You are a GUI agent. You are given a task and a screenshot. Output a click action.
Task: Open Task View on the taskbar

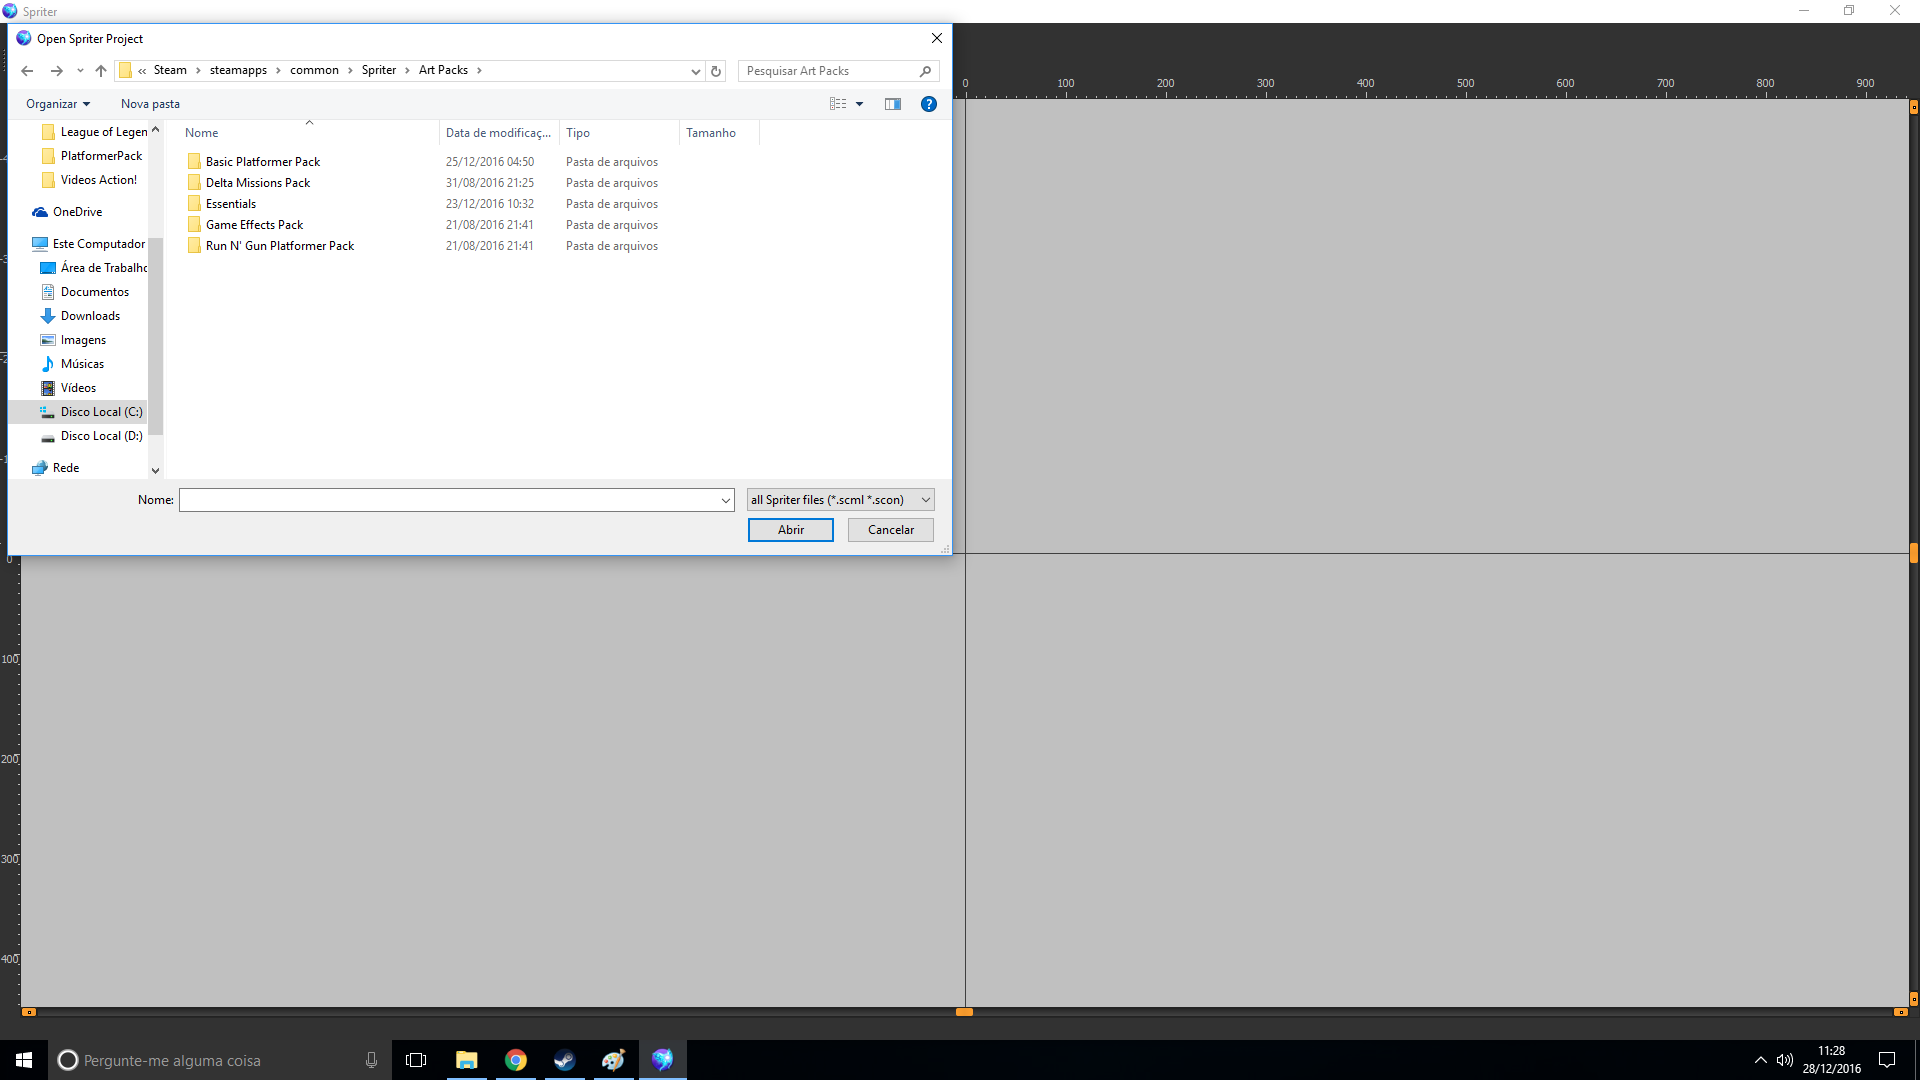click(x=416, y=1060)
